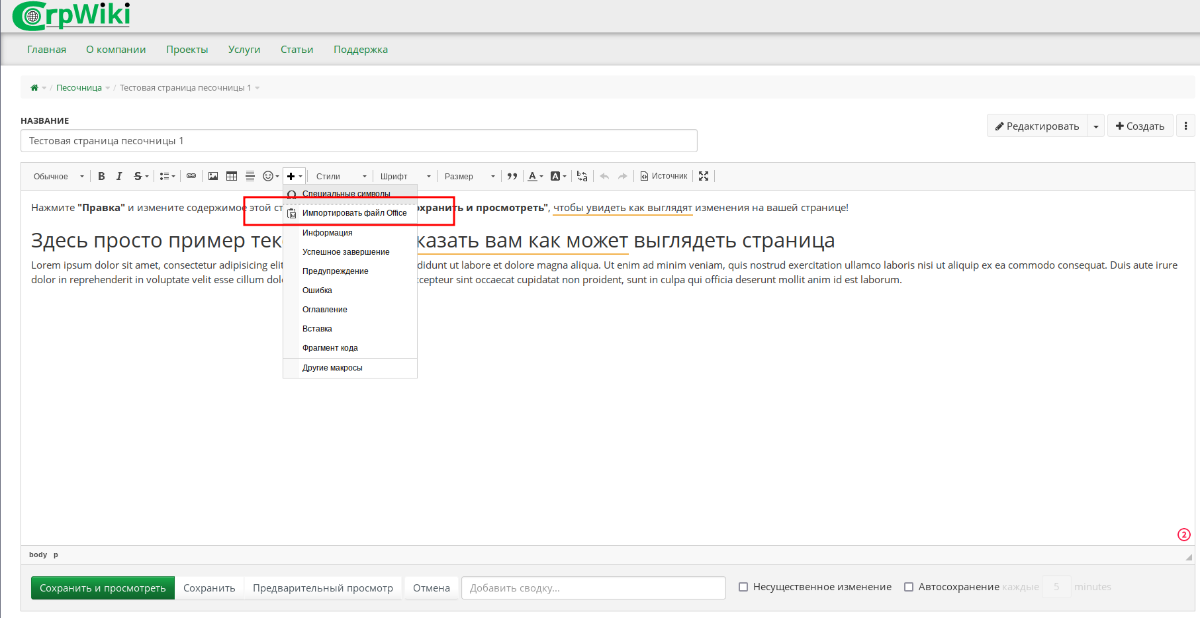
Task: Expand the dropdown arrow after Песочница breadcrumb
Action: [108, 88]
